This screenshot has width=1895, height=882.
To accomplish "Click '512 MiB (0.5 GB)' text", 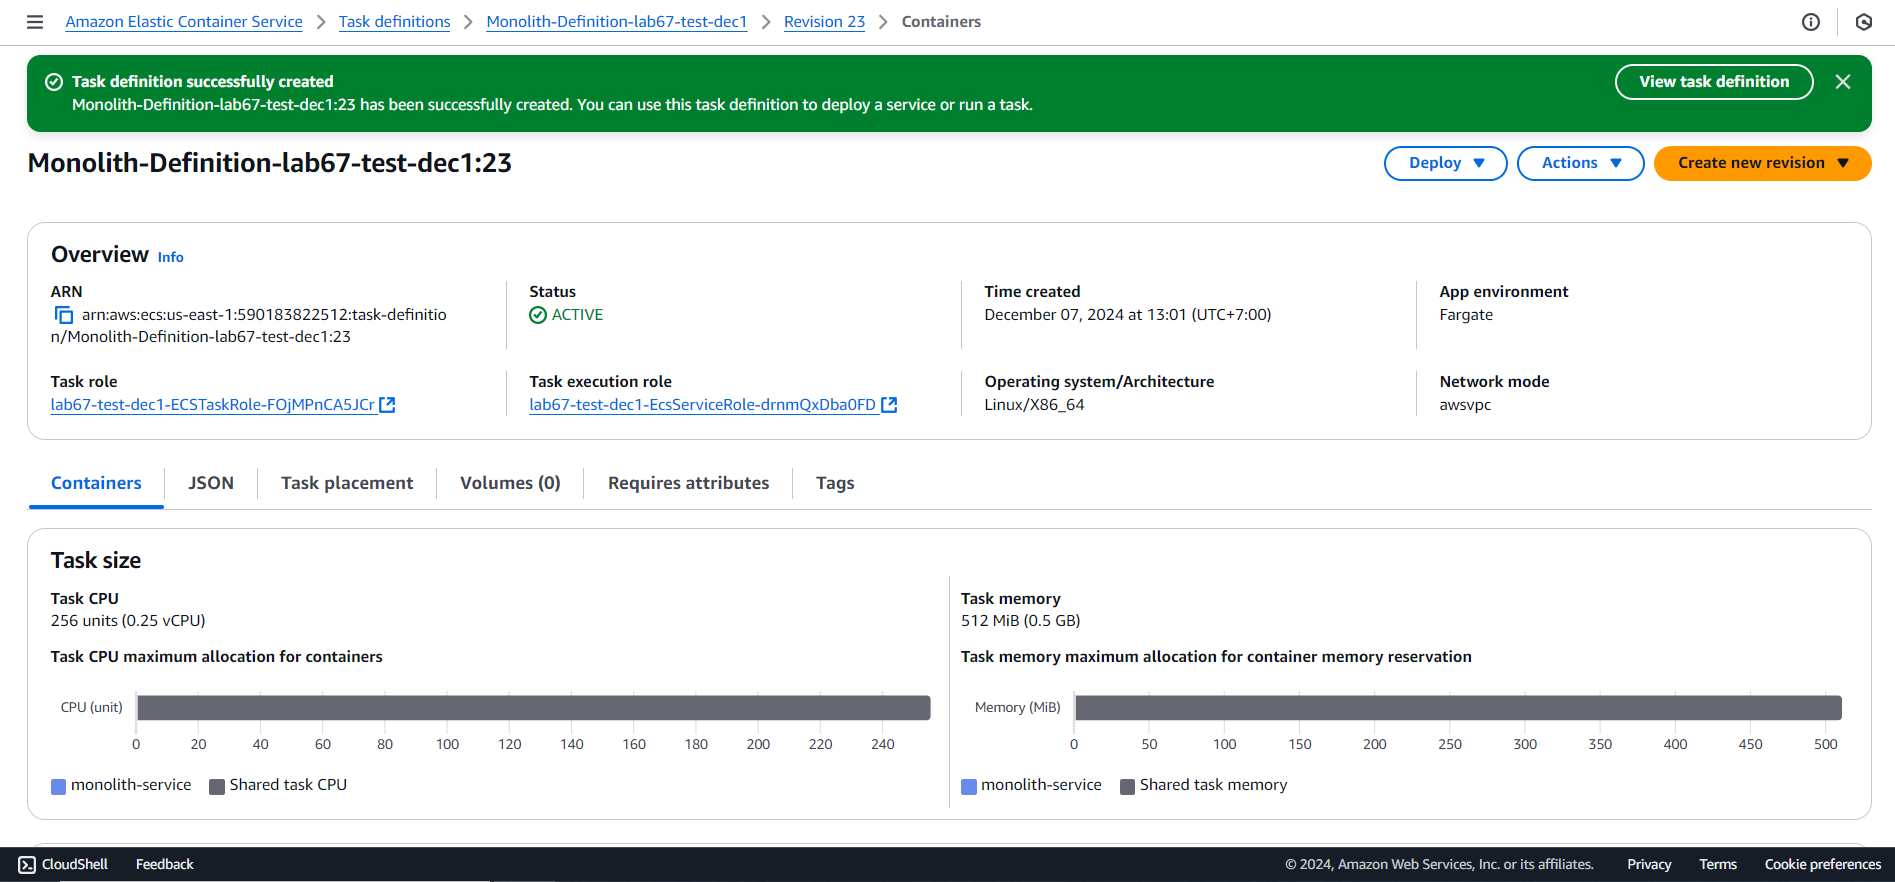I will pos(1020,621).
